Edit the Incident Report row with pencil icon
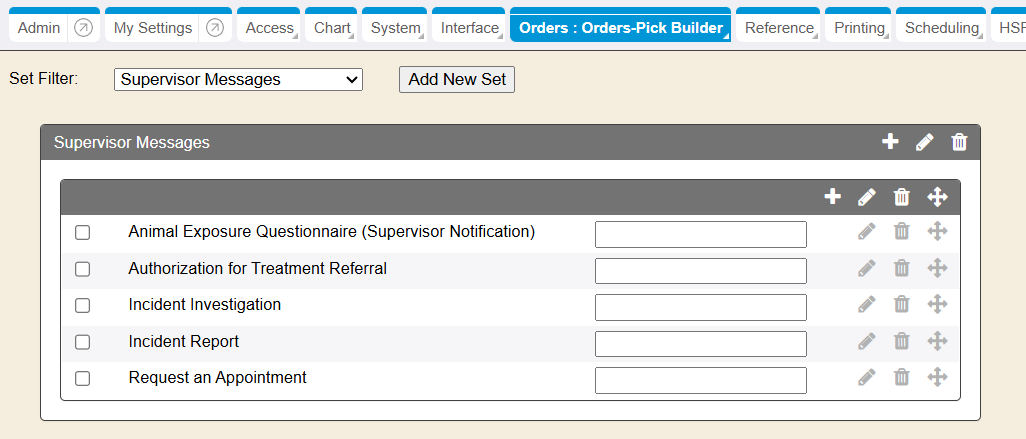This screenshot has height=439, width=1026. coord(867,341)
